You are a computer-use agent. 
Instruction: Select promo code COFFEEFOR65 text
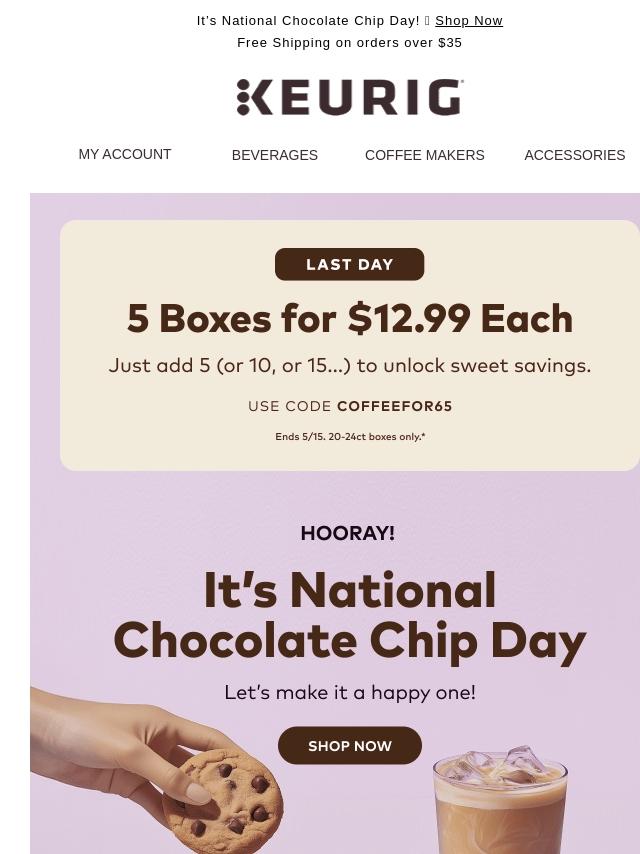pos(394,406)
